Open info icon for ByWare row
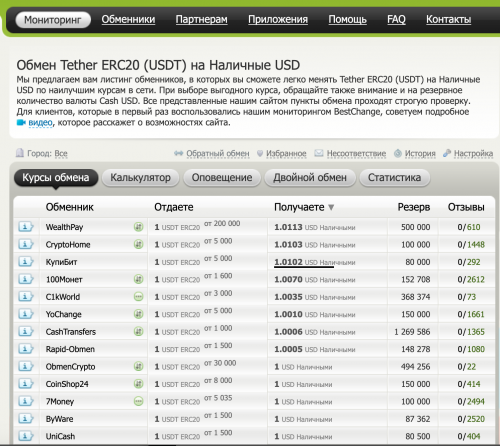500x446 pixels. pyautogui.click(x=26, y=419)
